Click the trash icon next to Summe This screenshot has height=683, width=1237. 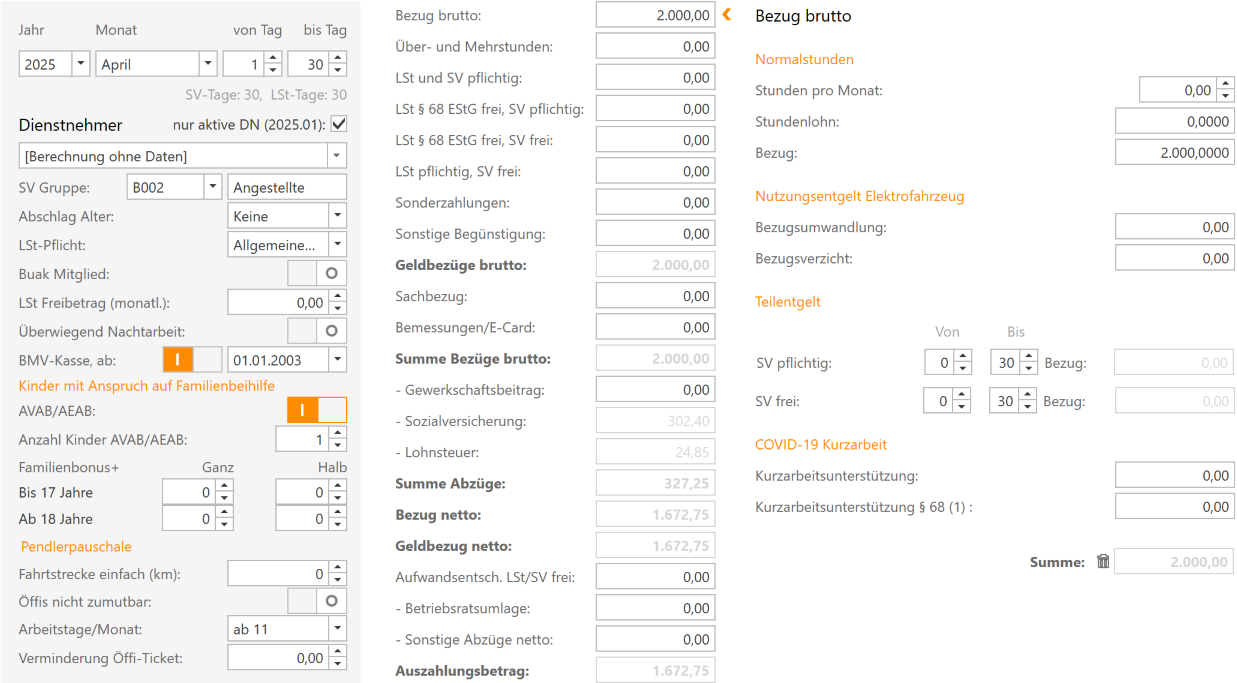[1103, 561]
